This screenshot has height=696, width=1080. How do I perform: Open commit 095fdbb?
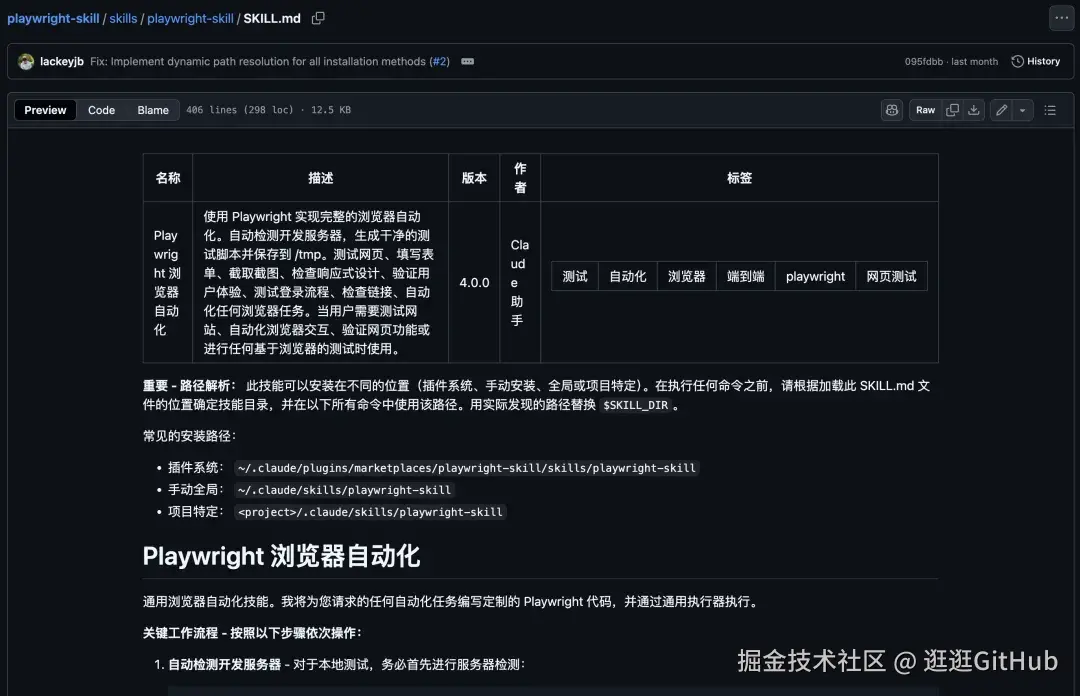(924, 61)
